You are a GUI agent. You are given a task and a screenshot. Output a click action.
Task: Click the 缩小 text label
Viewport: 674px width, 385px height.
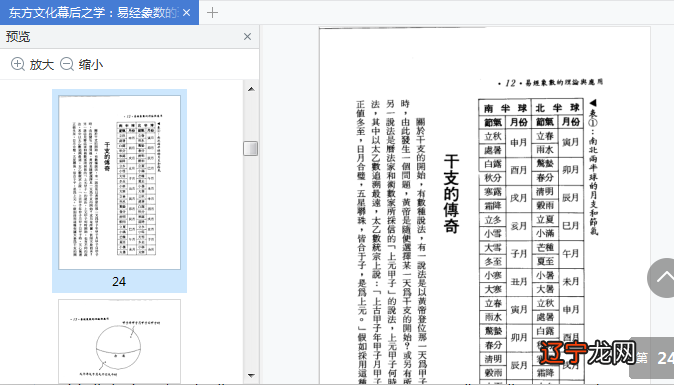(x=91, y=65)
